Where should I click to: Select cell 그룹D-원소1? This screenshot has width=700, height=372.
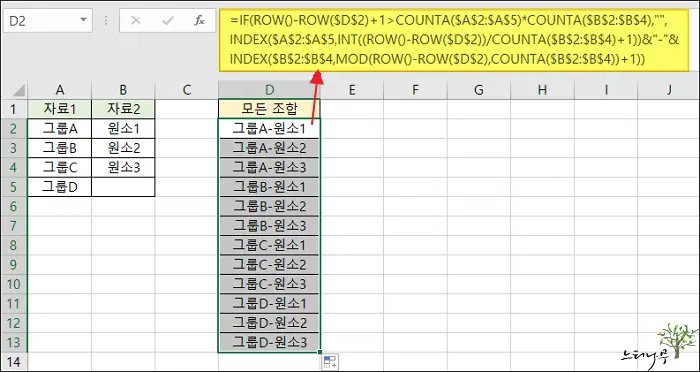tap(269, 304)
